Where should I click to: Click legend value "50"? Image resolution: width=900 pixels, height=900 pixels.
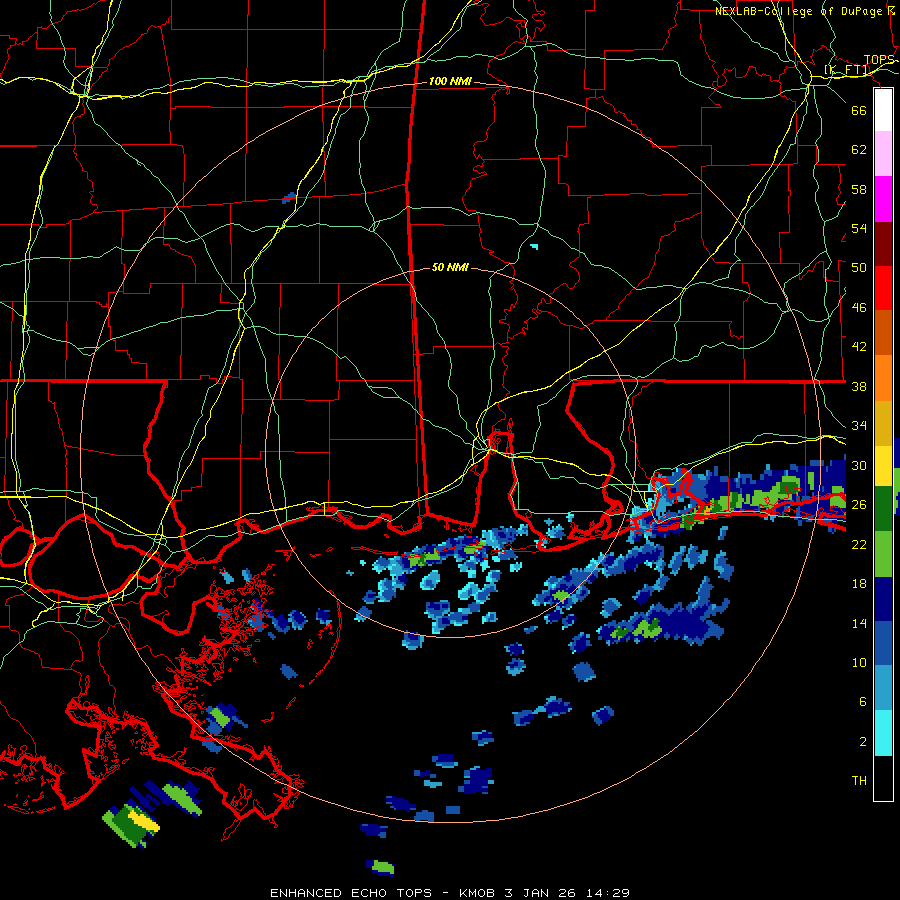point(859,268)
